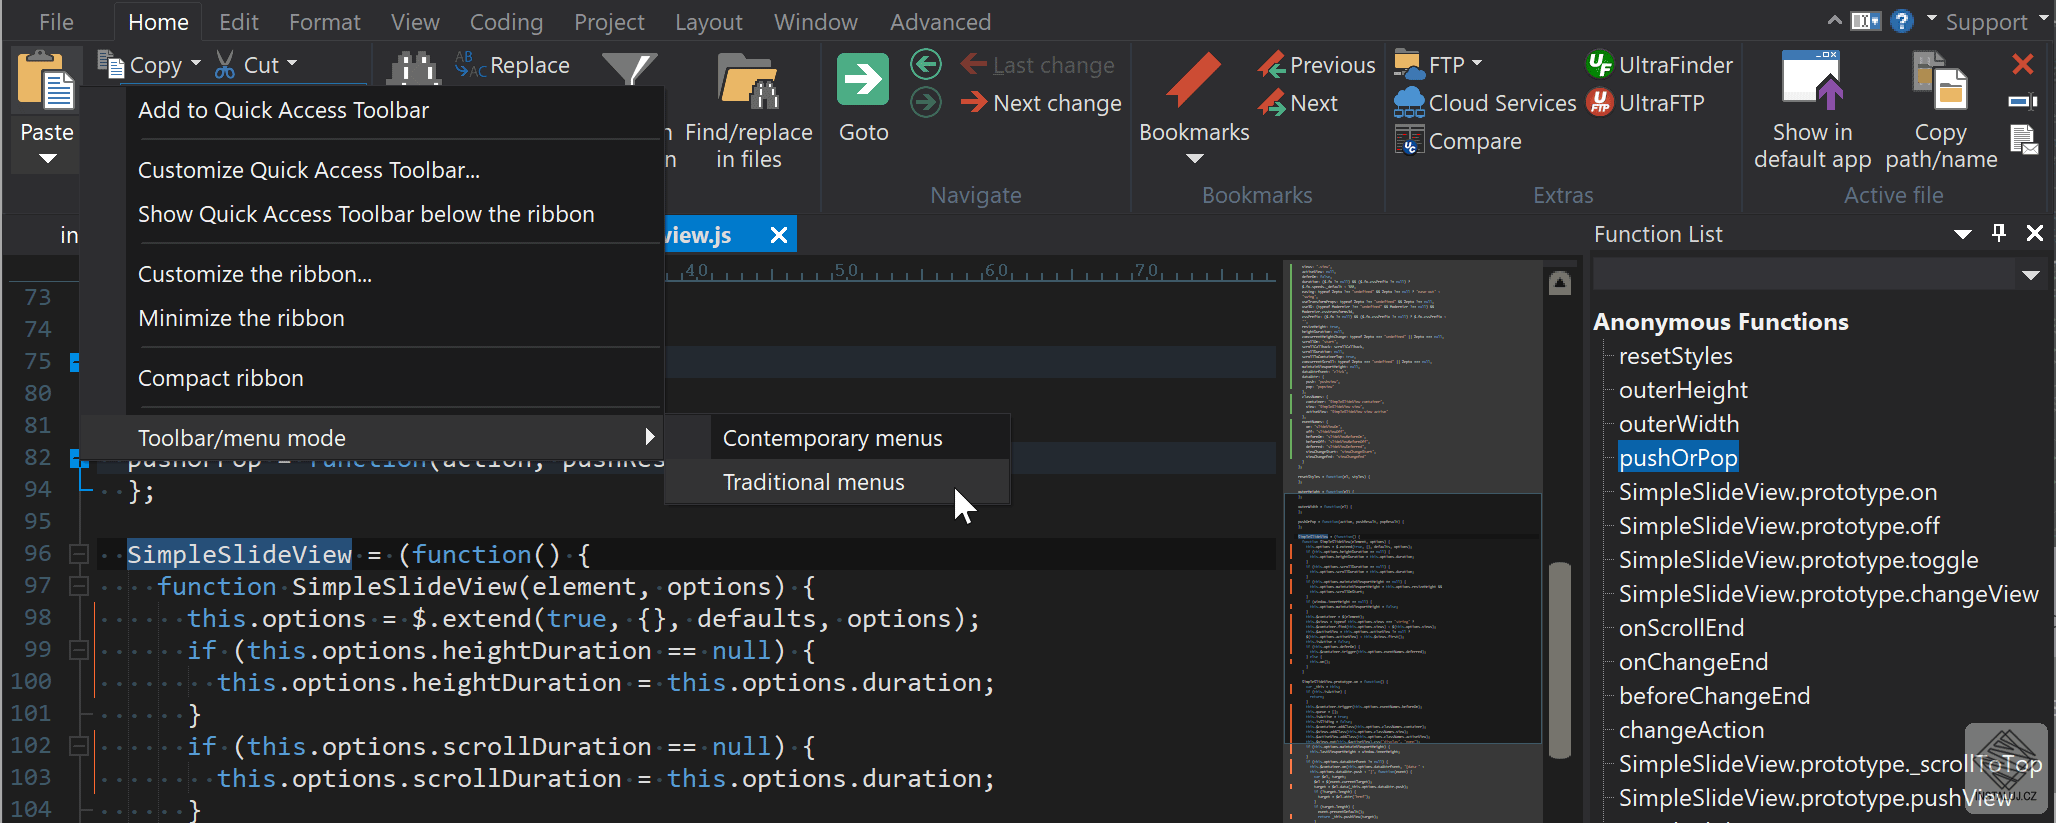Launch UltraFinder from Extras group

[x=1660, y=65]
